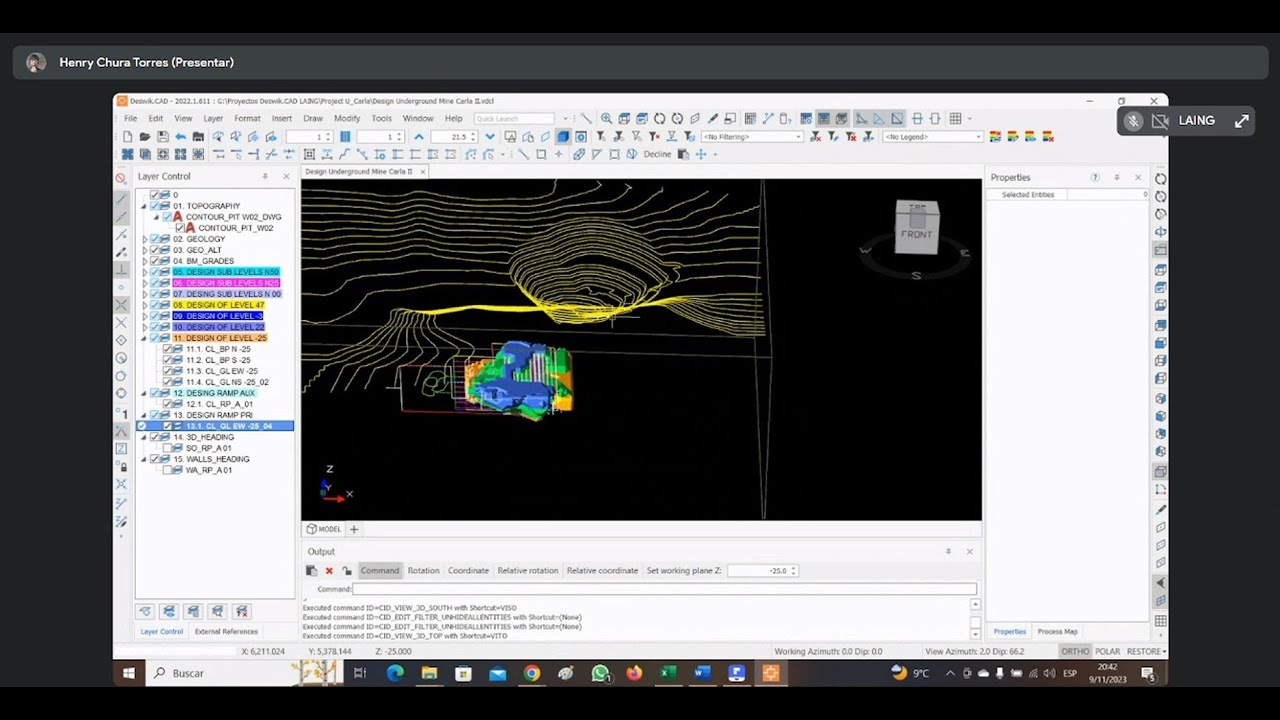Click the first layer button below layer tree

coord(146,611)
